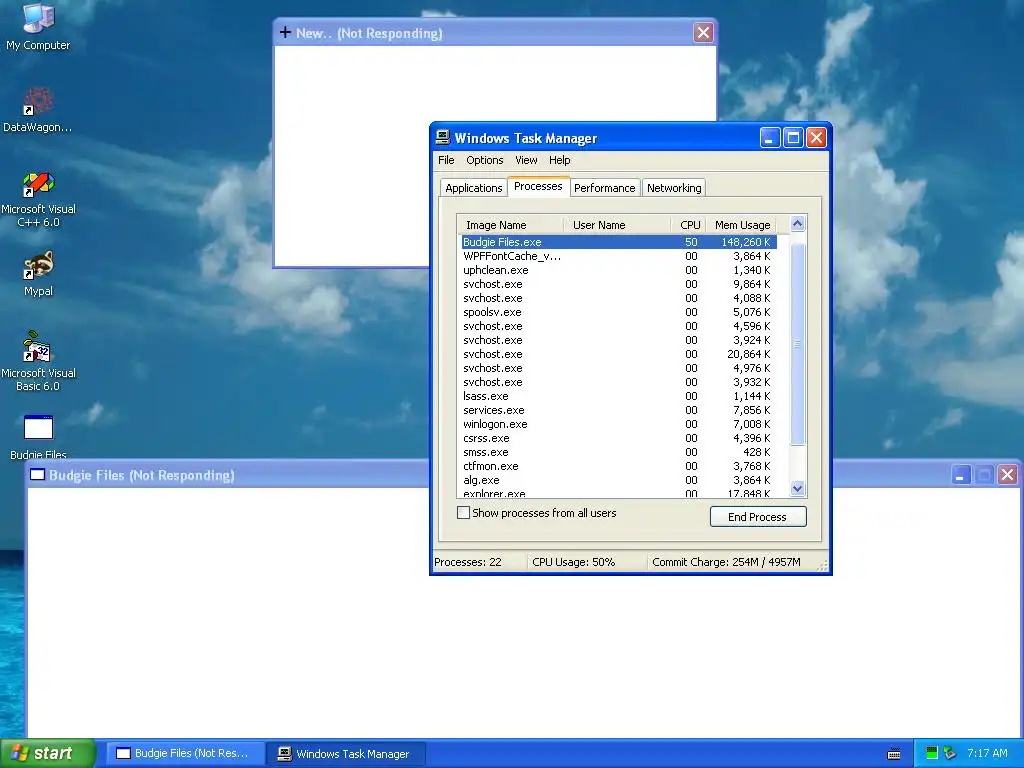
Task: Sort processes by CPU column
Action: 688,225
